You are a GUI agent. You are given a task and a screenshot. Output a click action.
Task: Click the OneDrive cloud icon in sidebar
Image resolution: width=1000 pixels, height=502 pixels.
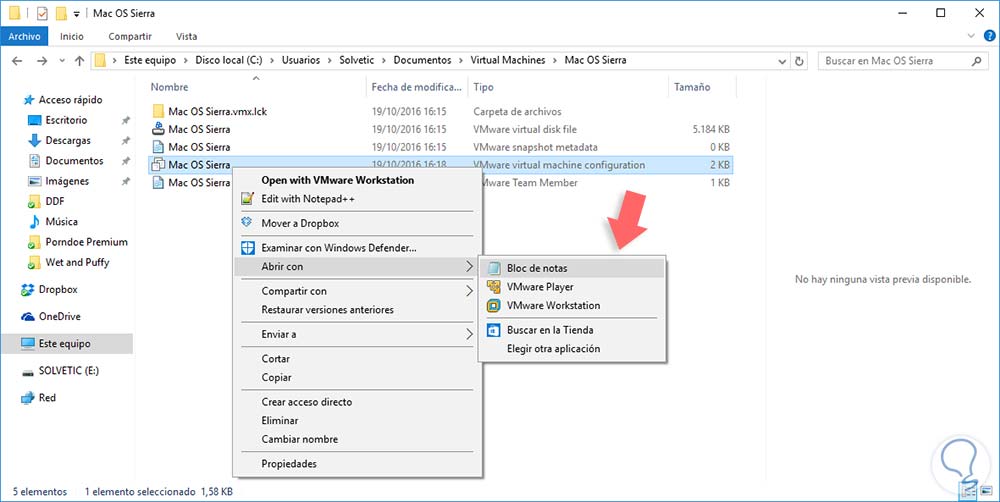point(30,316)
